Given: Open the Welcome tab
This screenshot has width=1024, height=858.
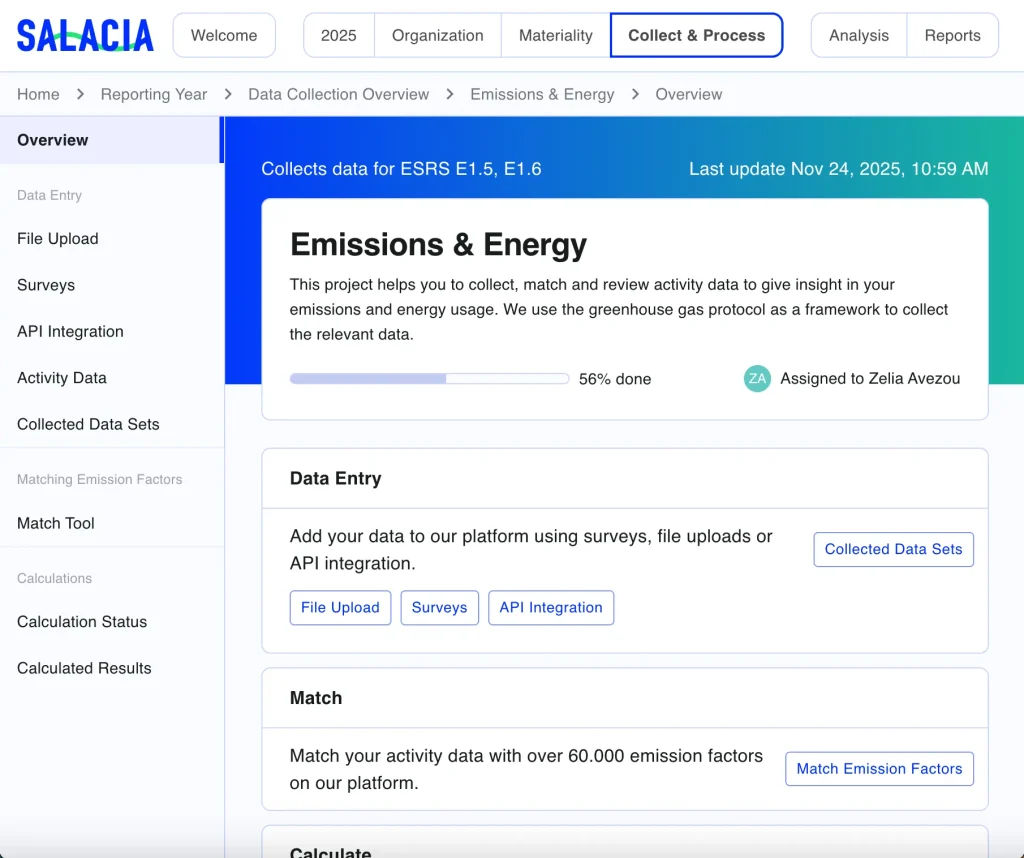Looking at the screenshot, I should pyautogui.click(x=224, y=35).
